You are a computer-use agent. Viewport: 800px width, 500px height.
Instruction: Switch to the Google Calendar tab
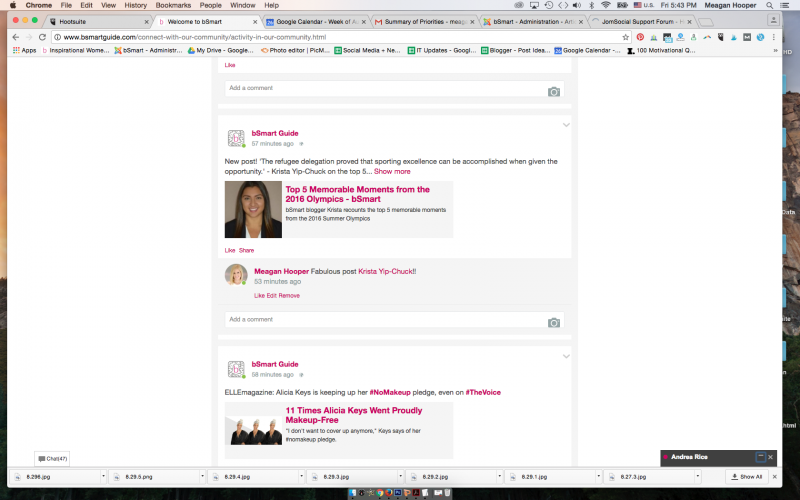pyautogui.click(x=315, y=21)
